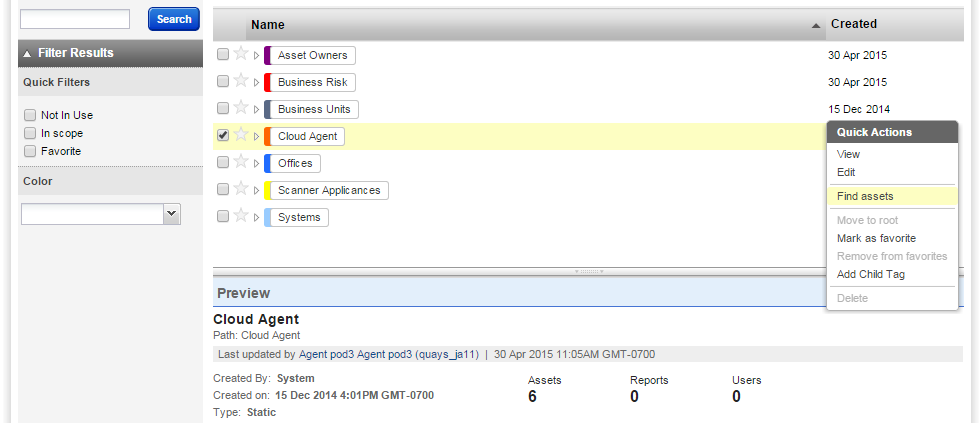
Task: Click into the search text field
Action: click(75, 19)
